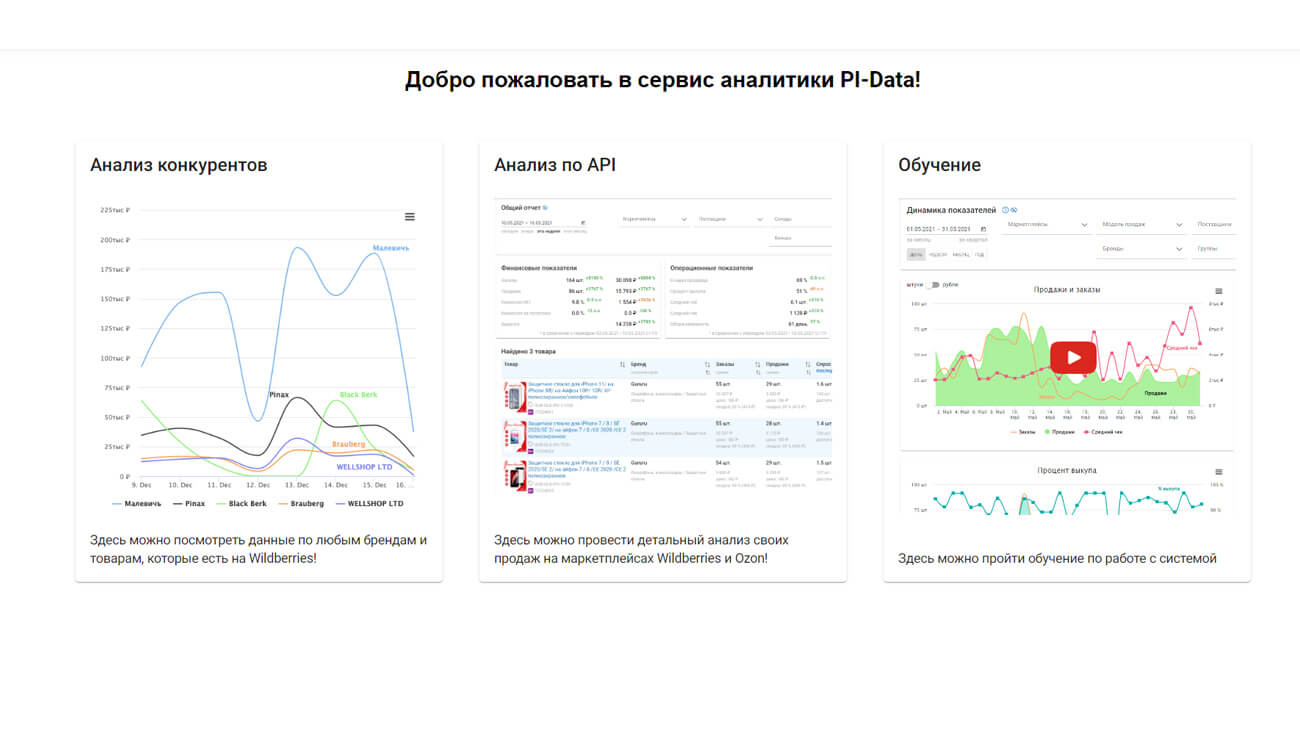This screenshot has width=1300, height=731.
Task: Click first product's thumbnail image in table
Action: tap(515, 397)
